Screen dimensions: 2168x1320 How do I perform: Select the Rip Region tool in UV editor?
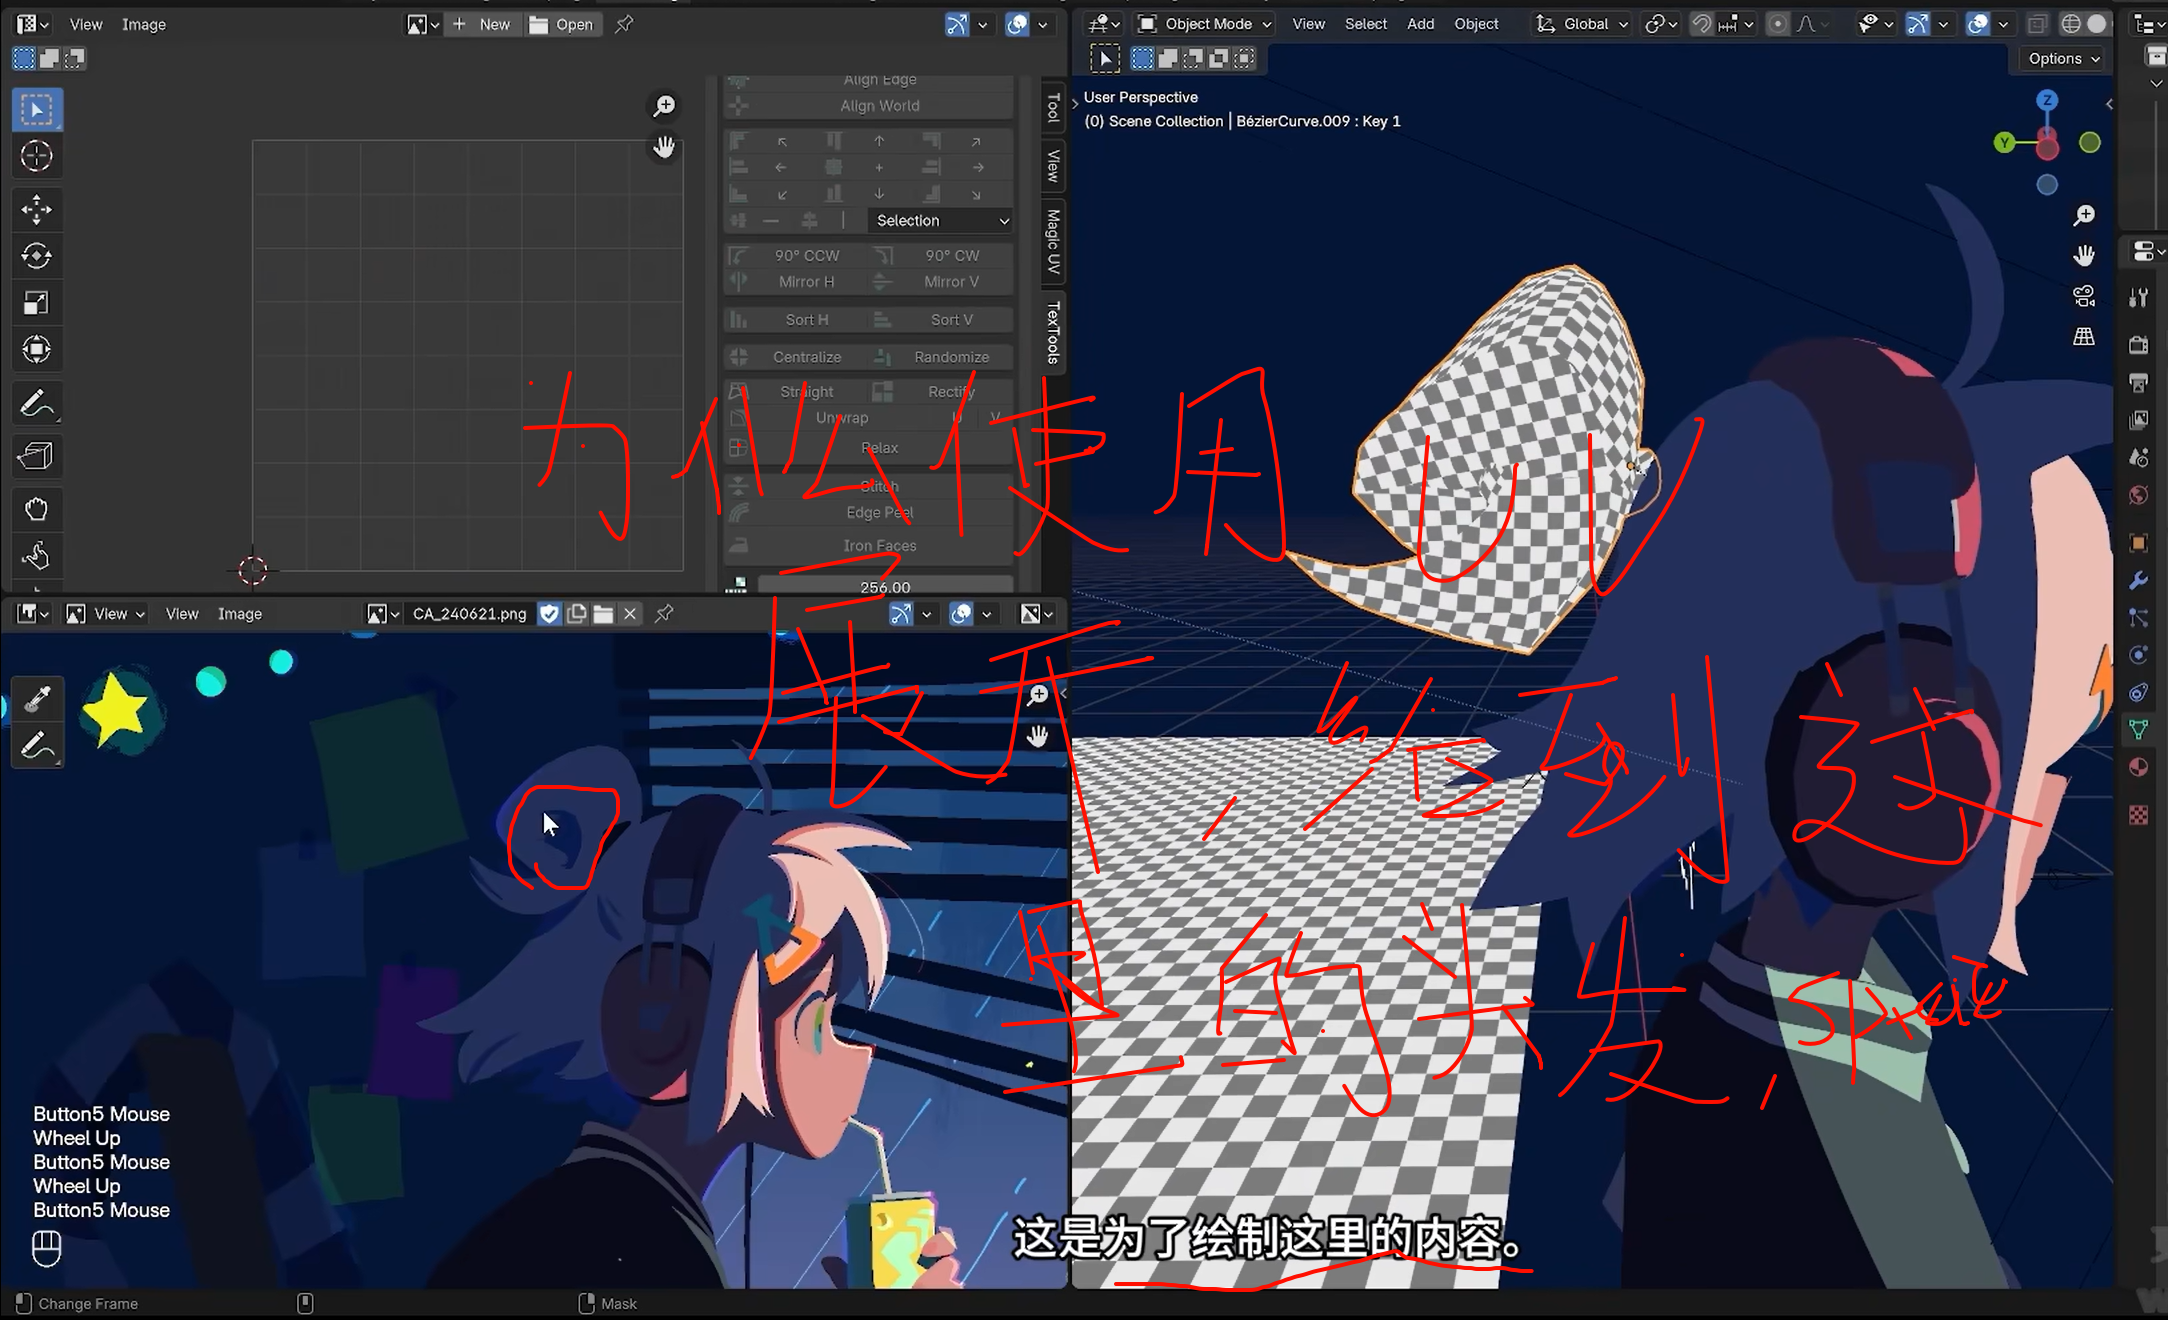[37, 456]
